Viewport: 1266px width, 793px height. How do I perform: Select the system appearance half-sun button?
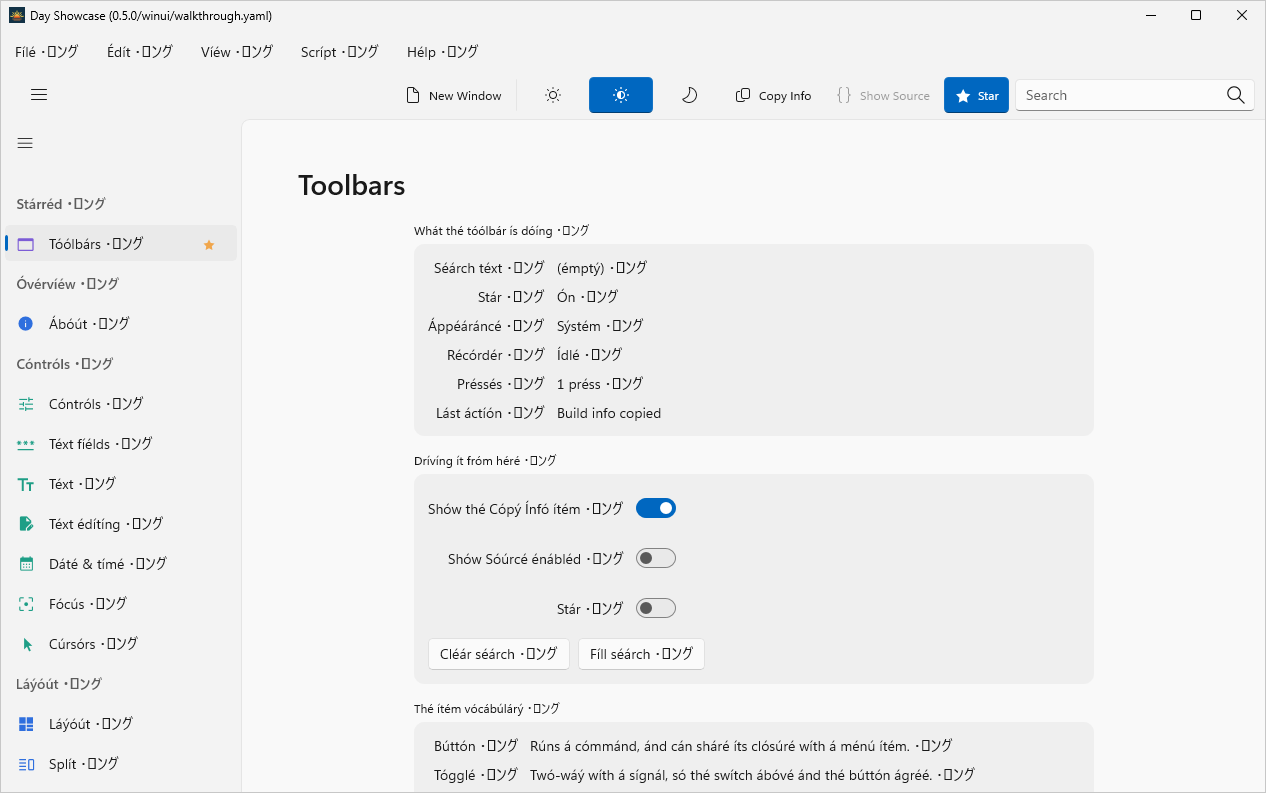[x=621, y=95]
